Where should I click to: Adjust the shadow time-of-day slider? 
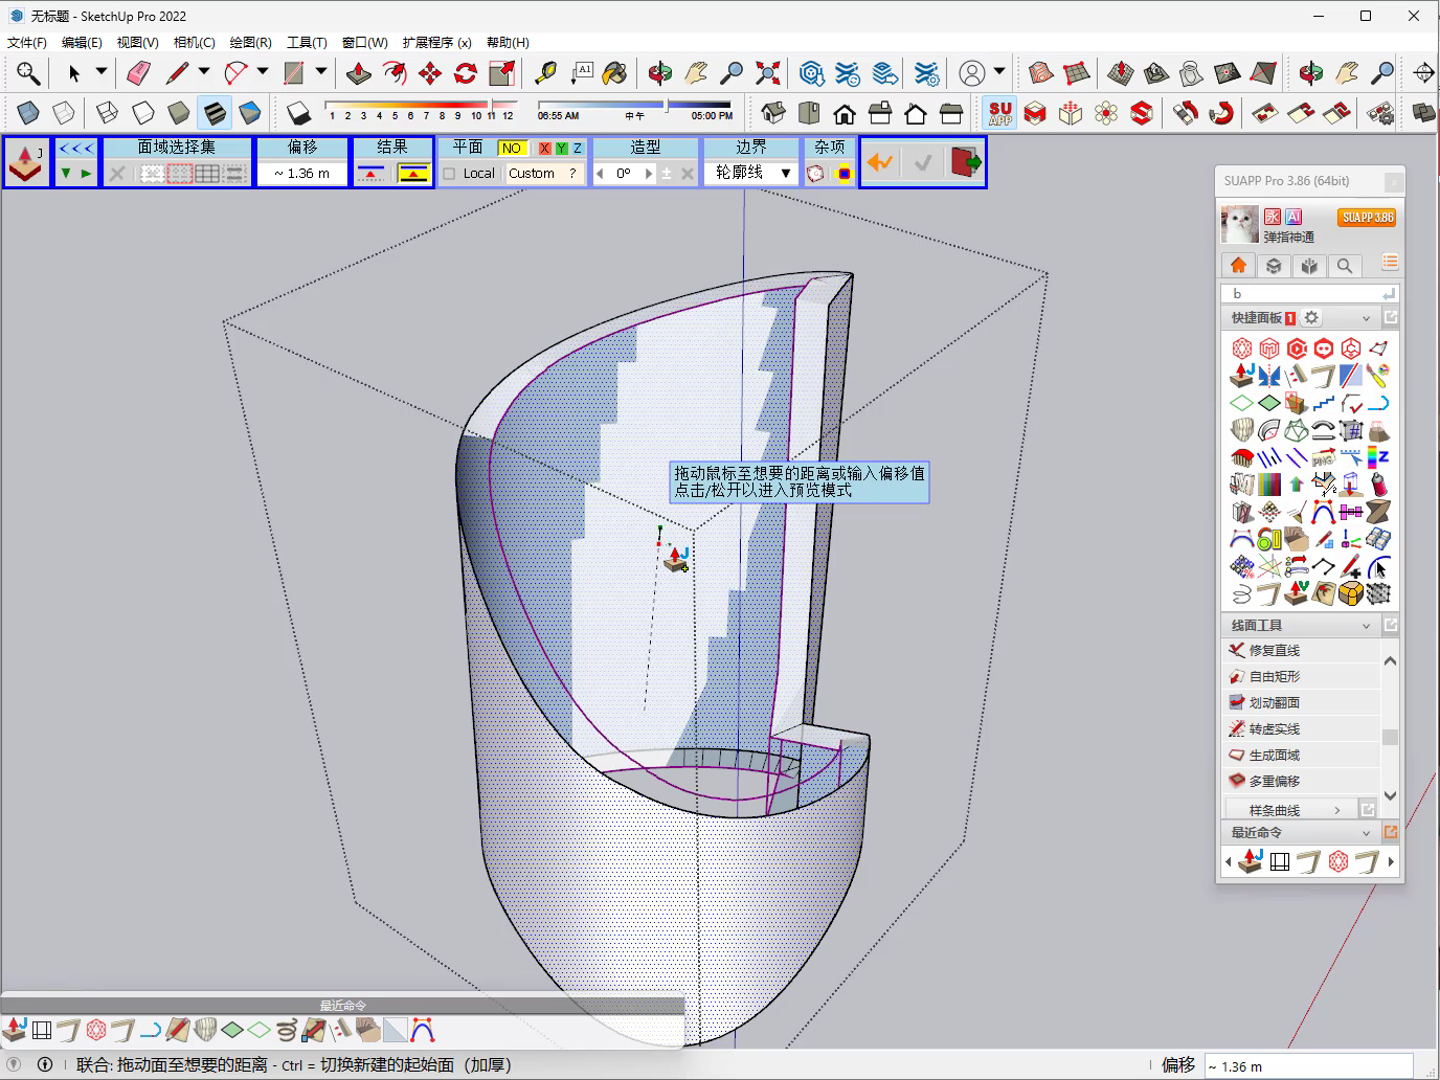coord(665,104)
